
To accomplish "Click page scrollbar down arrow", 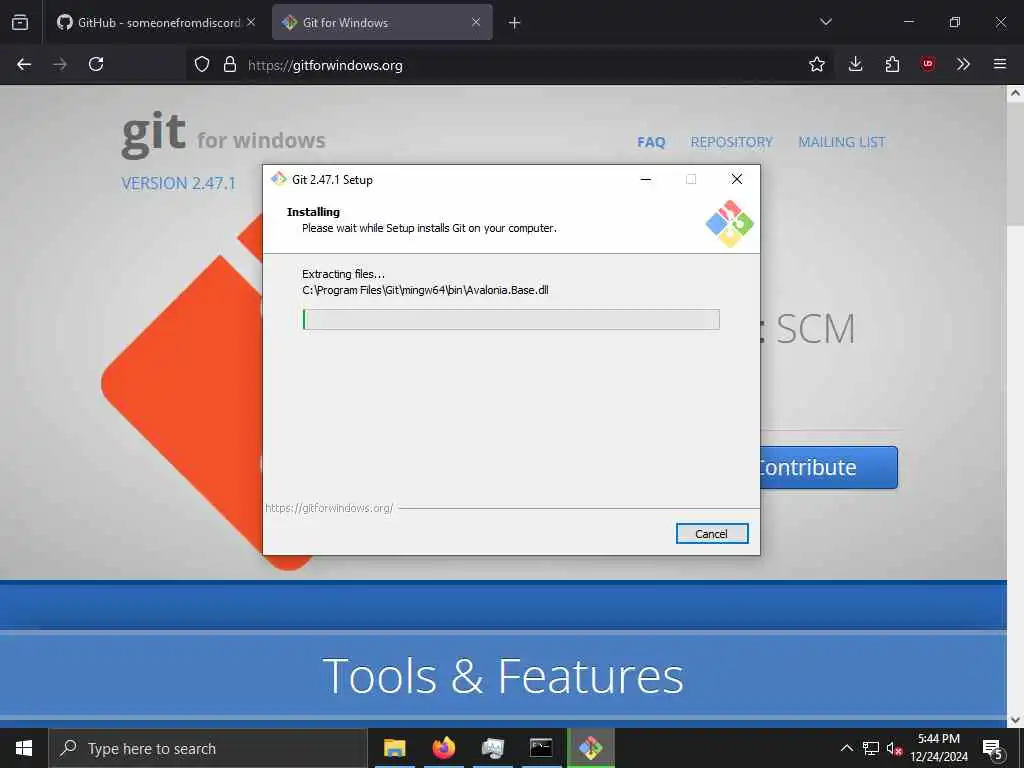I will coord(1016,720).
